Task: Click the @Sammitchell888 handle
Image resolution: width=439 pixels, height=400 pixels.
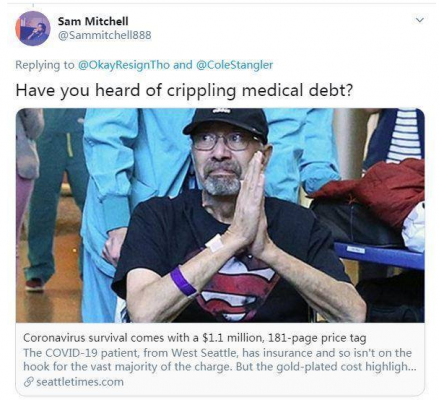Action: [105, 35]
